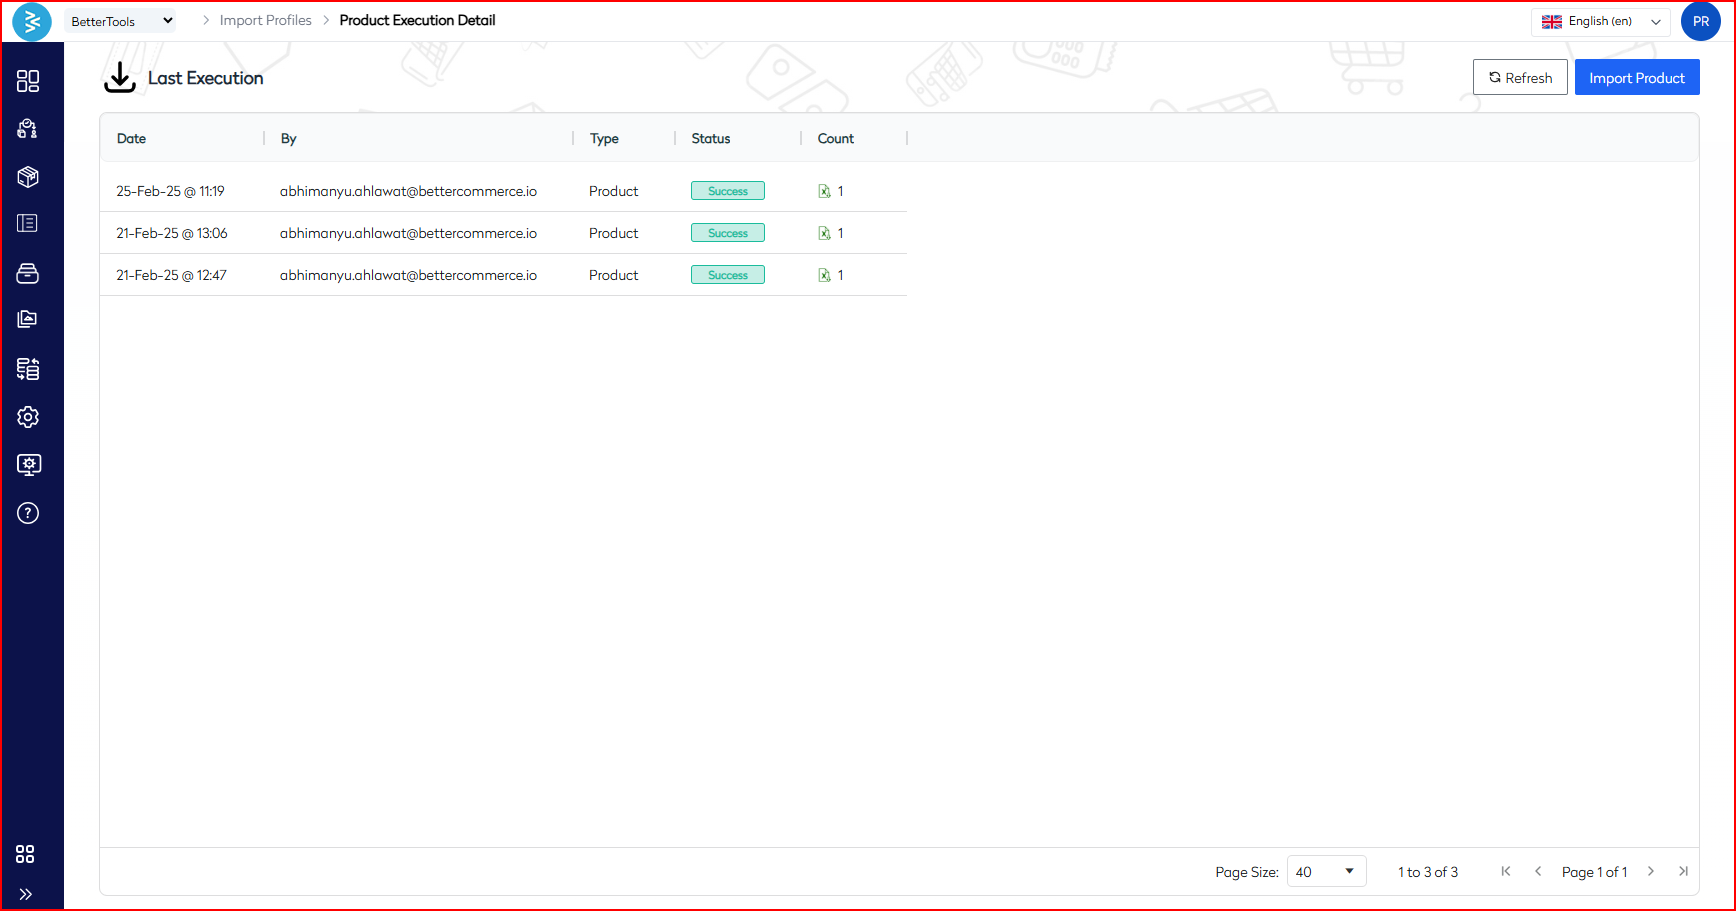This screenshot has width=1736, height=911.
Task: Open the PR user profile avatar
Action: 1700,21
